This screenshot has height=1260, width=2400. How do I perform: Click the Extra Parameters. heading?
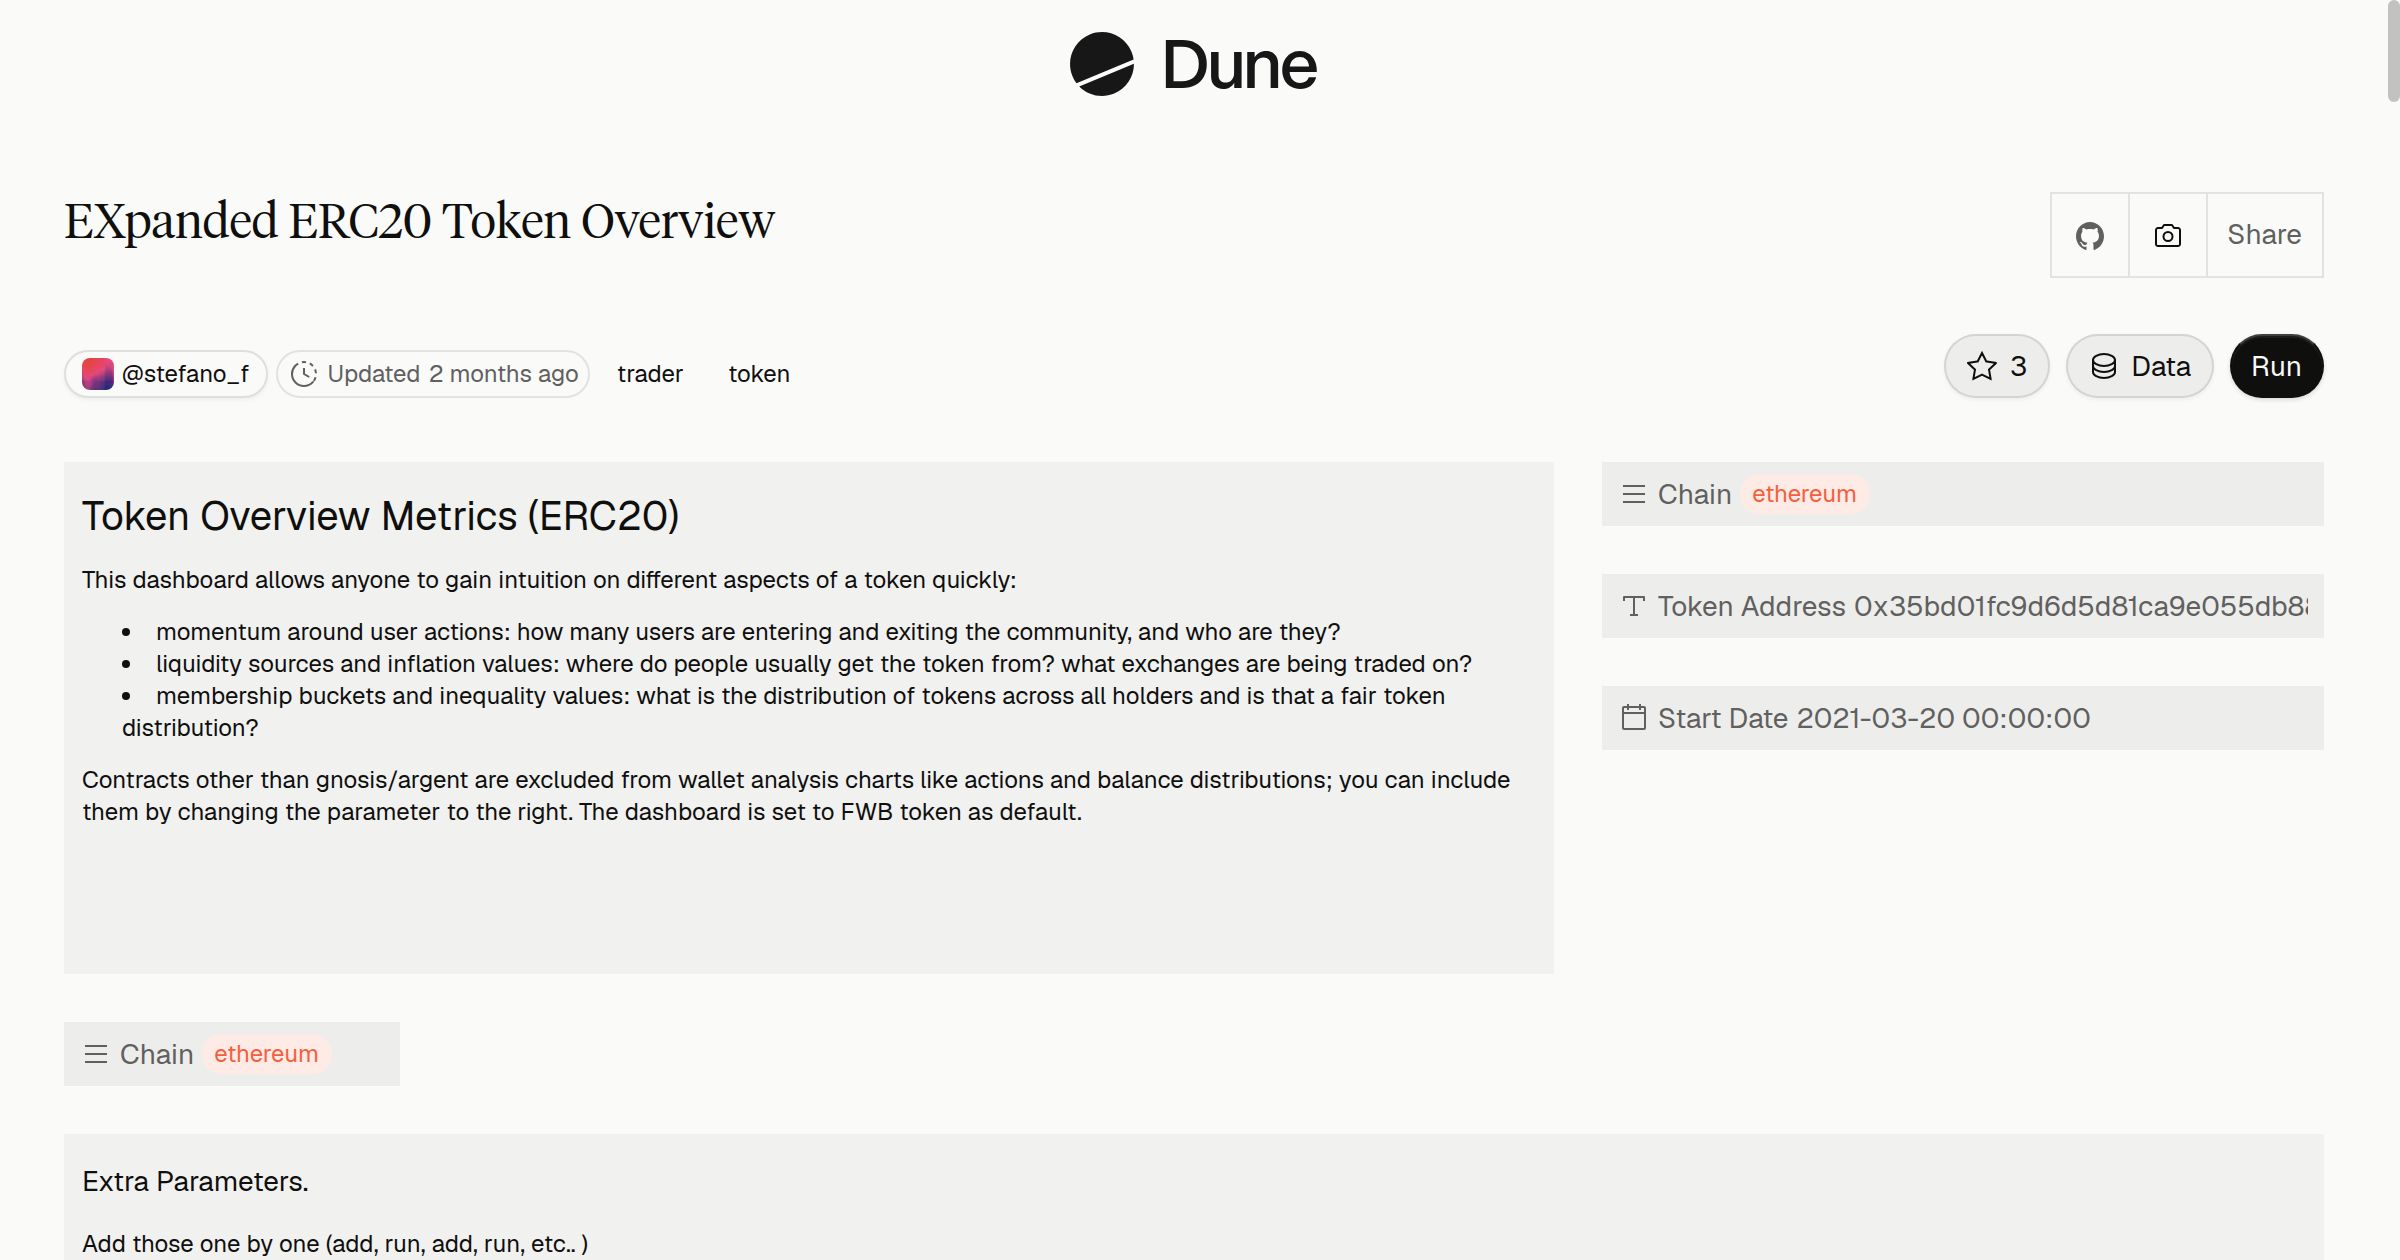(195, 1182)
